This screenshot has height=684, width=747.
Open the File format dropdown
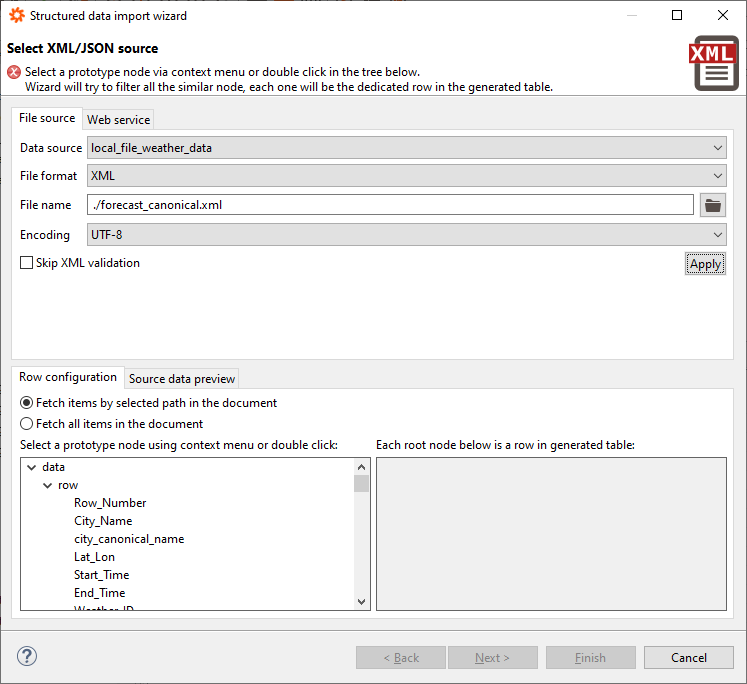[405, 176]
